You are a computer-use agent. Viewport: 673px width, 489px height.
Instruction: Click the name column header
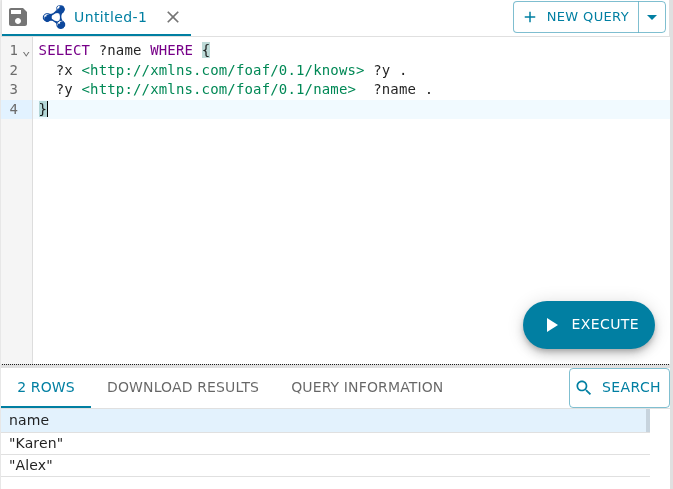[325, 420]
